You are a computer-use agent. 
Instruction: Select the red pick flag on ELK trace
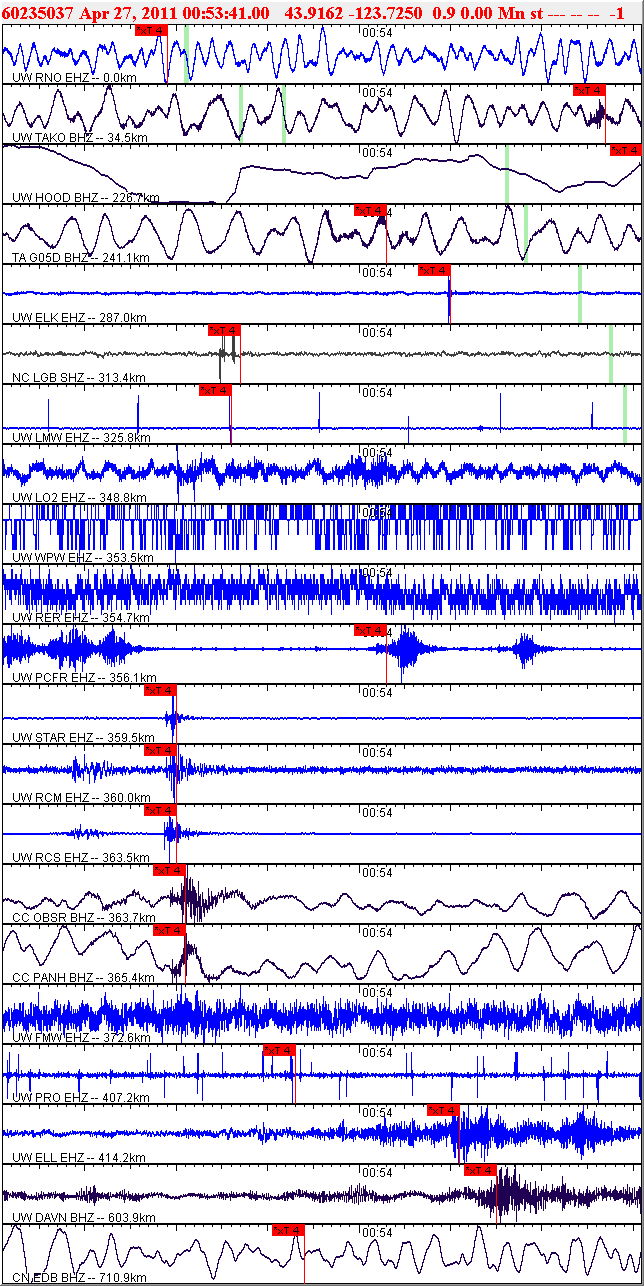[434, 271]
